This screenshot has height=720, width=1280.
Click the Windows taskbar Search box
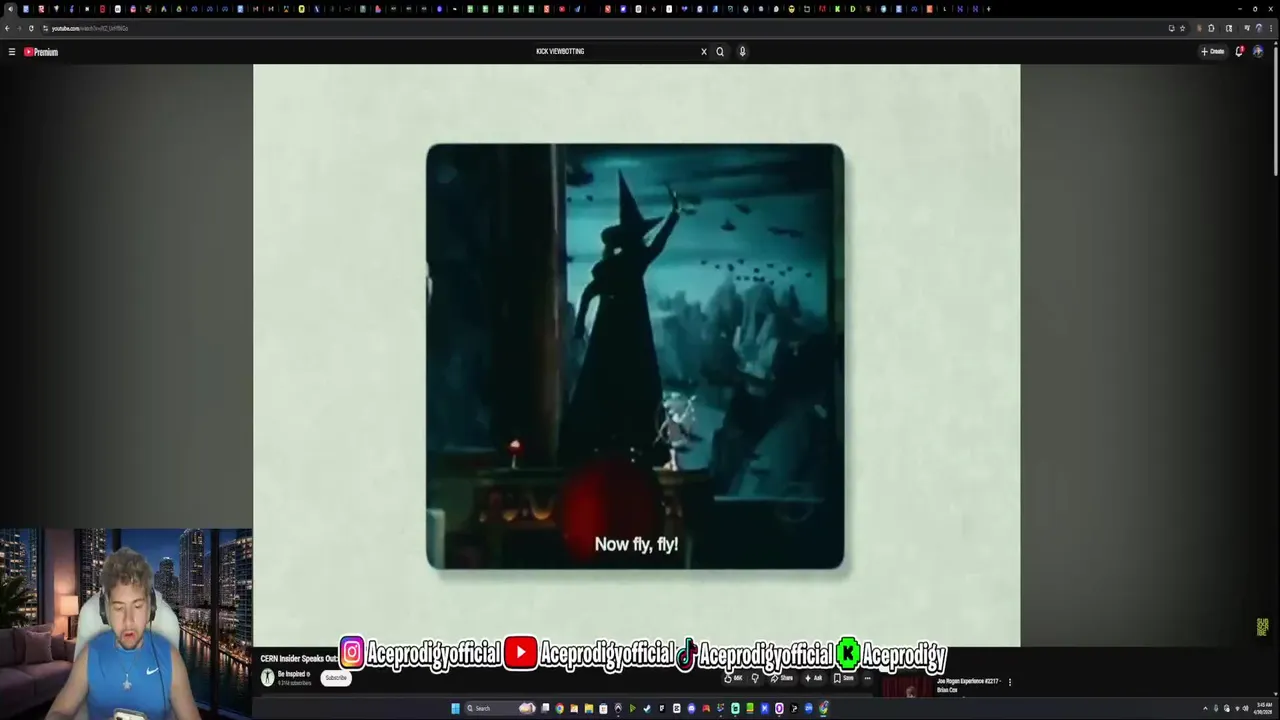(500, 708)
